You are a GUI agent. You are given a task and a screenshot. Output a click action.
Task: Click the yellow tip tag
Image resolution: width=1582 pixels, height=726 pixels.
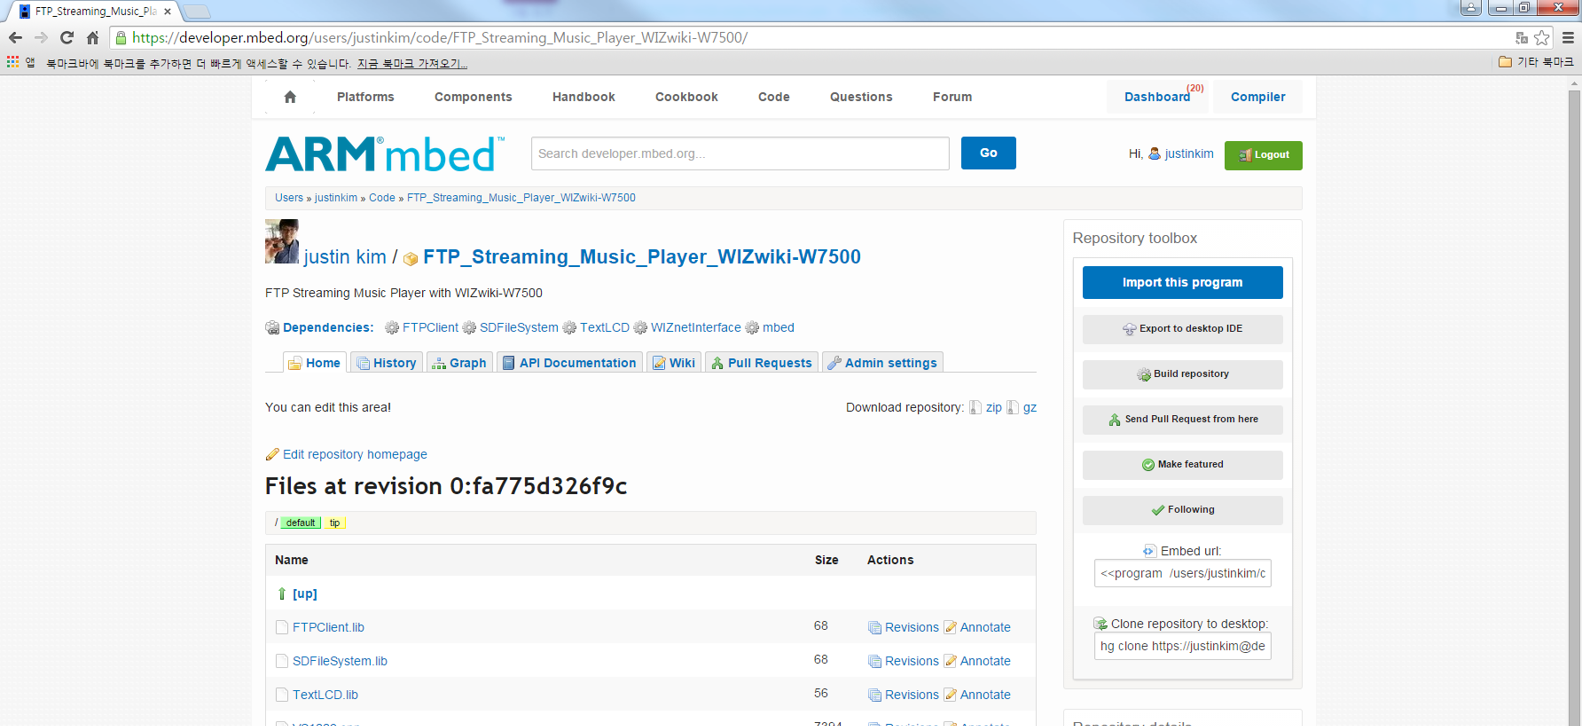[335, 523]
